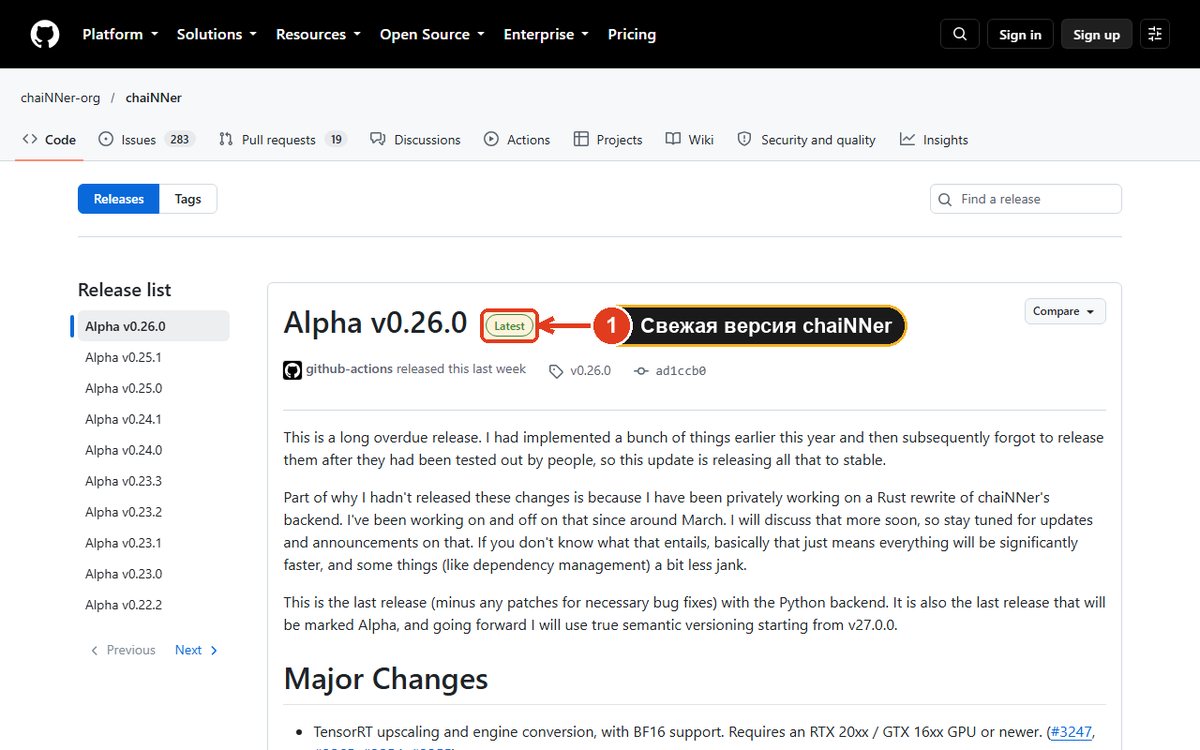The width and height of the screenshot is (1200, 750).
Task: Open the chaiNNer-org organization link
Action: click(60, 98)
